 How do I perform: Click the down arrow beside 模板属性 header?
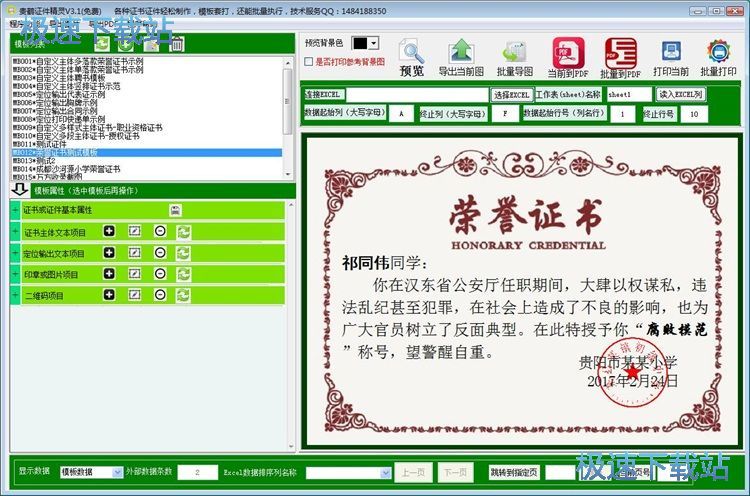pyautogui.click(x=20, y=190)
